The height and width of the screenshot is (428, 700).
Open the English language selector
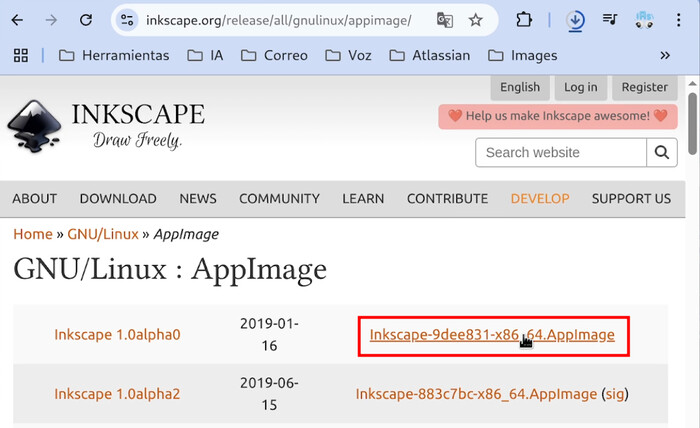(520, 87)
